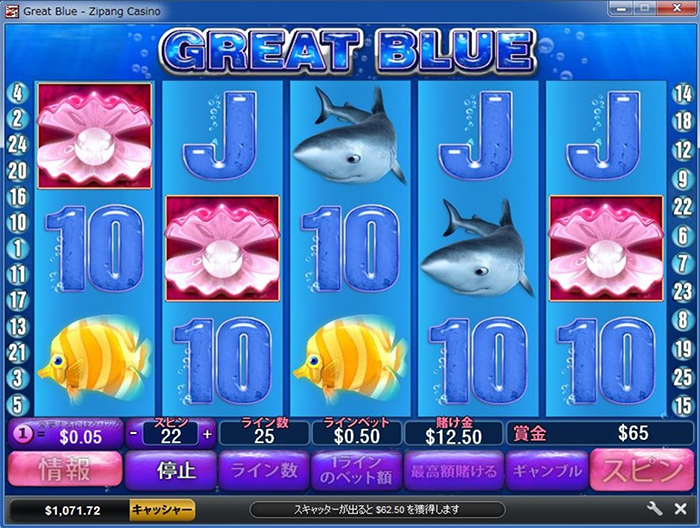Image resolution: width=700 pixels, height=528 pixels.
Task: Increase auto spin count with plus
Action: 208,434
